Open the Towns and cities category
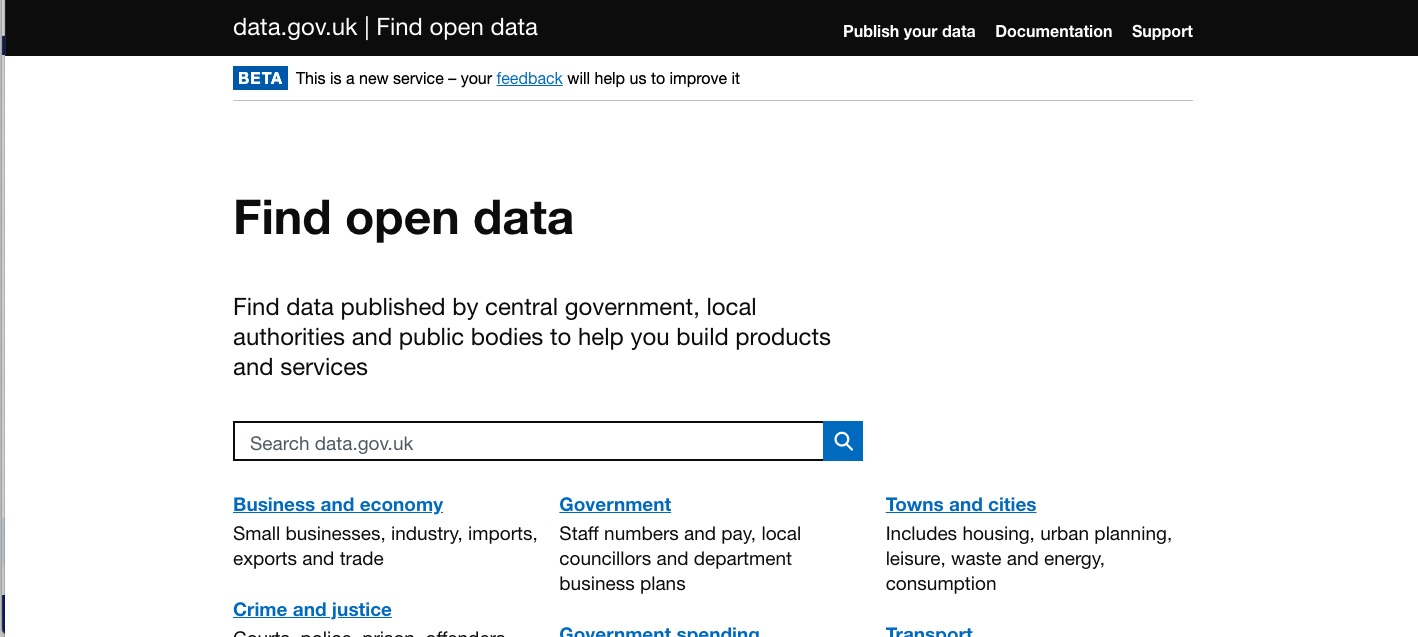1418x637 pixels. [x=960, y=504]
